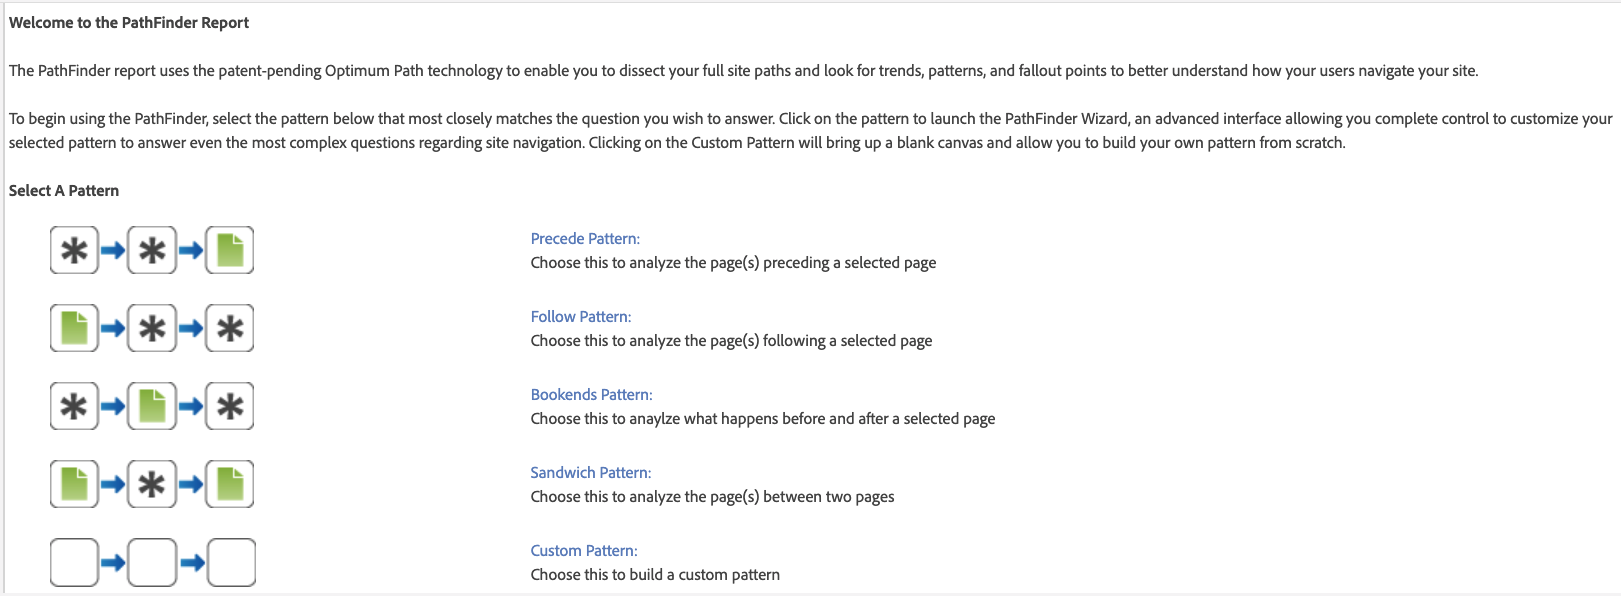Click first asterisk box in Bookends Pattern diagram
The height and width of the screenshot is (596, 1621).
tap(74, 406)
